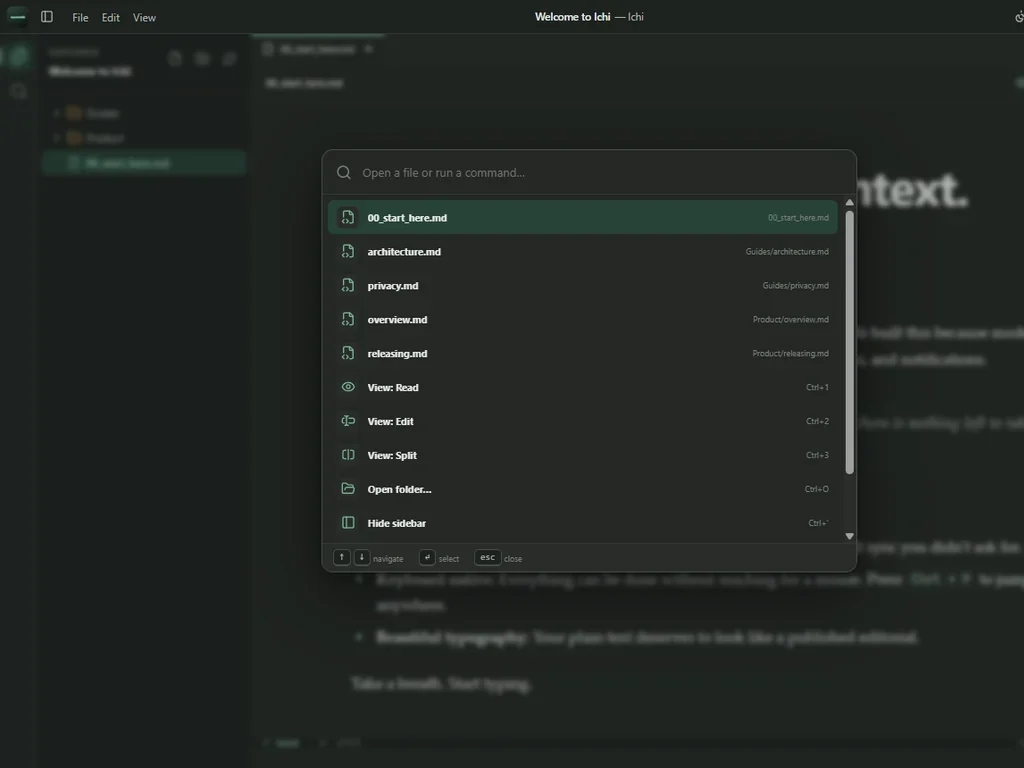This screenshot has width=1024, height=768.
Task: Click the folder icon for Open folder...
Action: click(348, 489)
